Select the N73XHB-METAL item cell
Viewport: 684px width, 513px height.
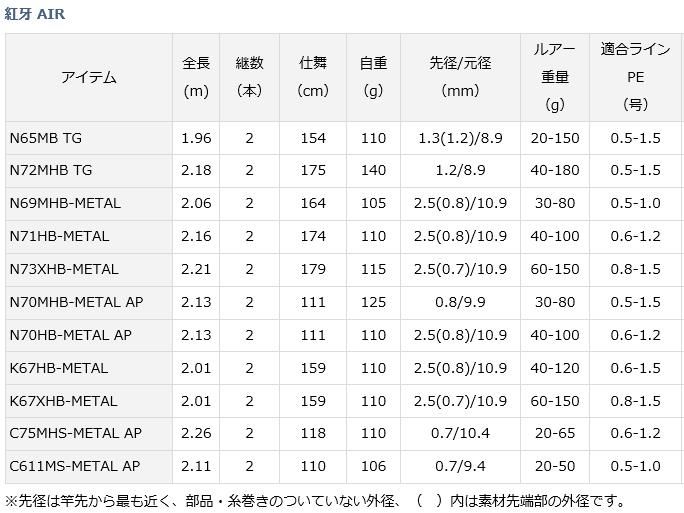89,270
